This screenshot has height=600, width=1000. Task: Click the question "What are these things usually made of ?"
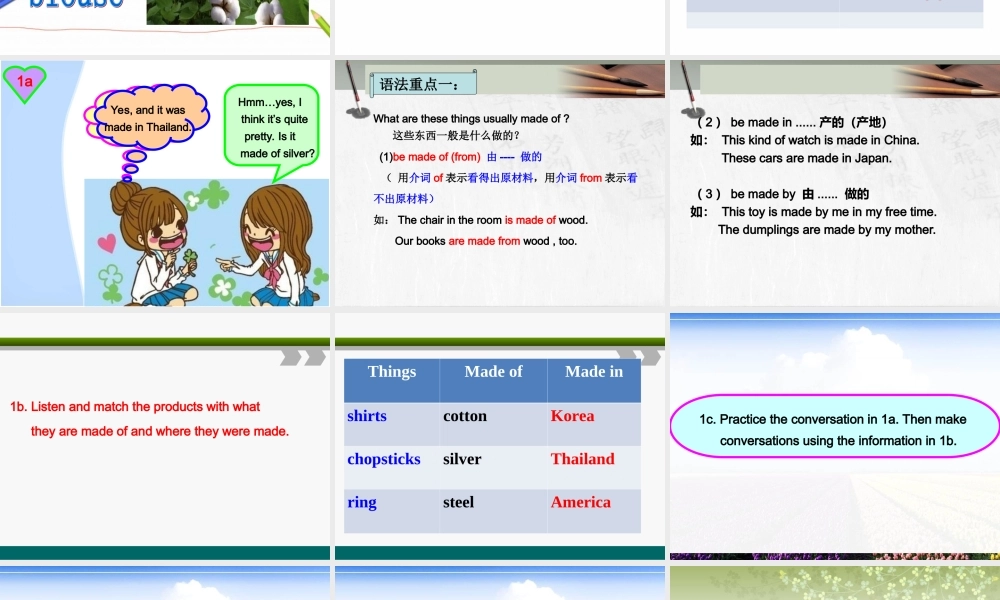coord(471,119)
